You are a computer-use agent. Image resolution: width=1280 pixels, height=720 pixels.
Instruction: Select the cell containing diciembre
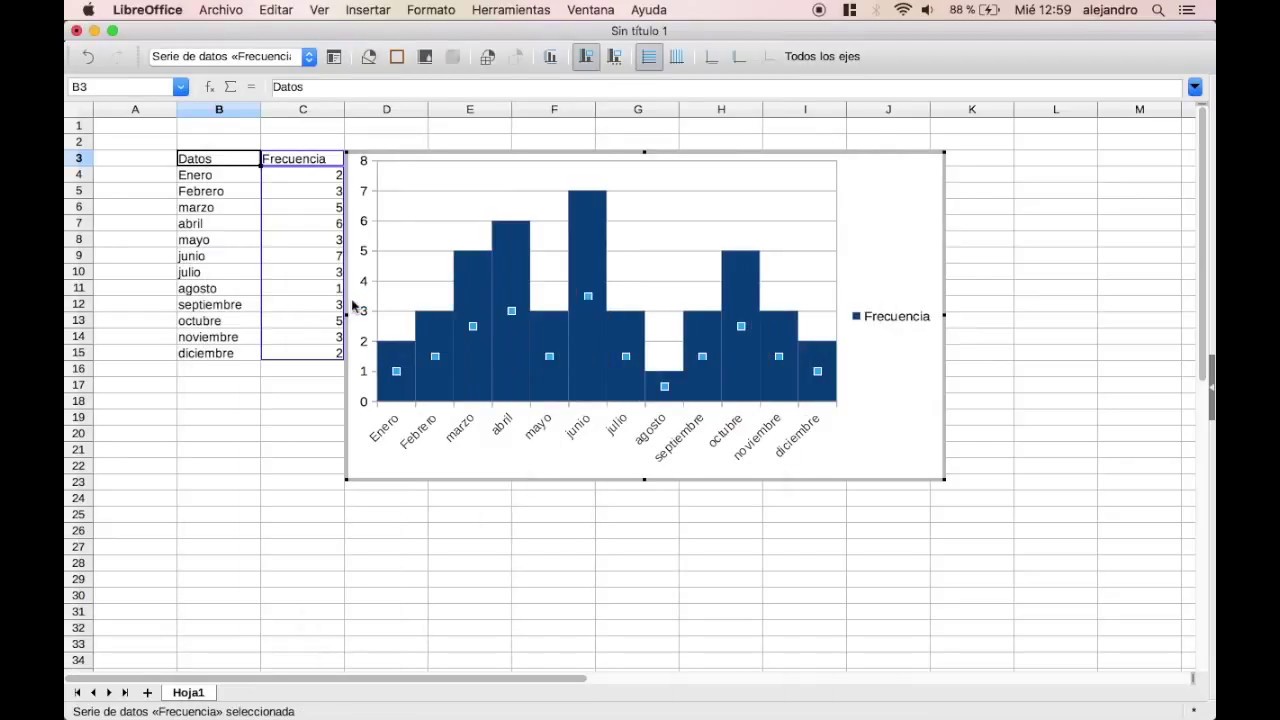[x=219, y=353]
